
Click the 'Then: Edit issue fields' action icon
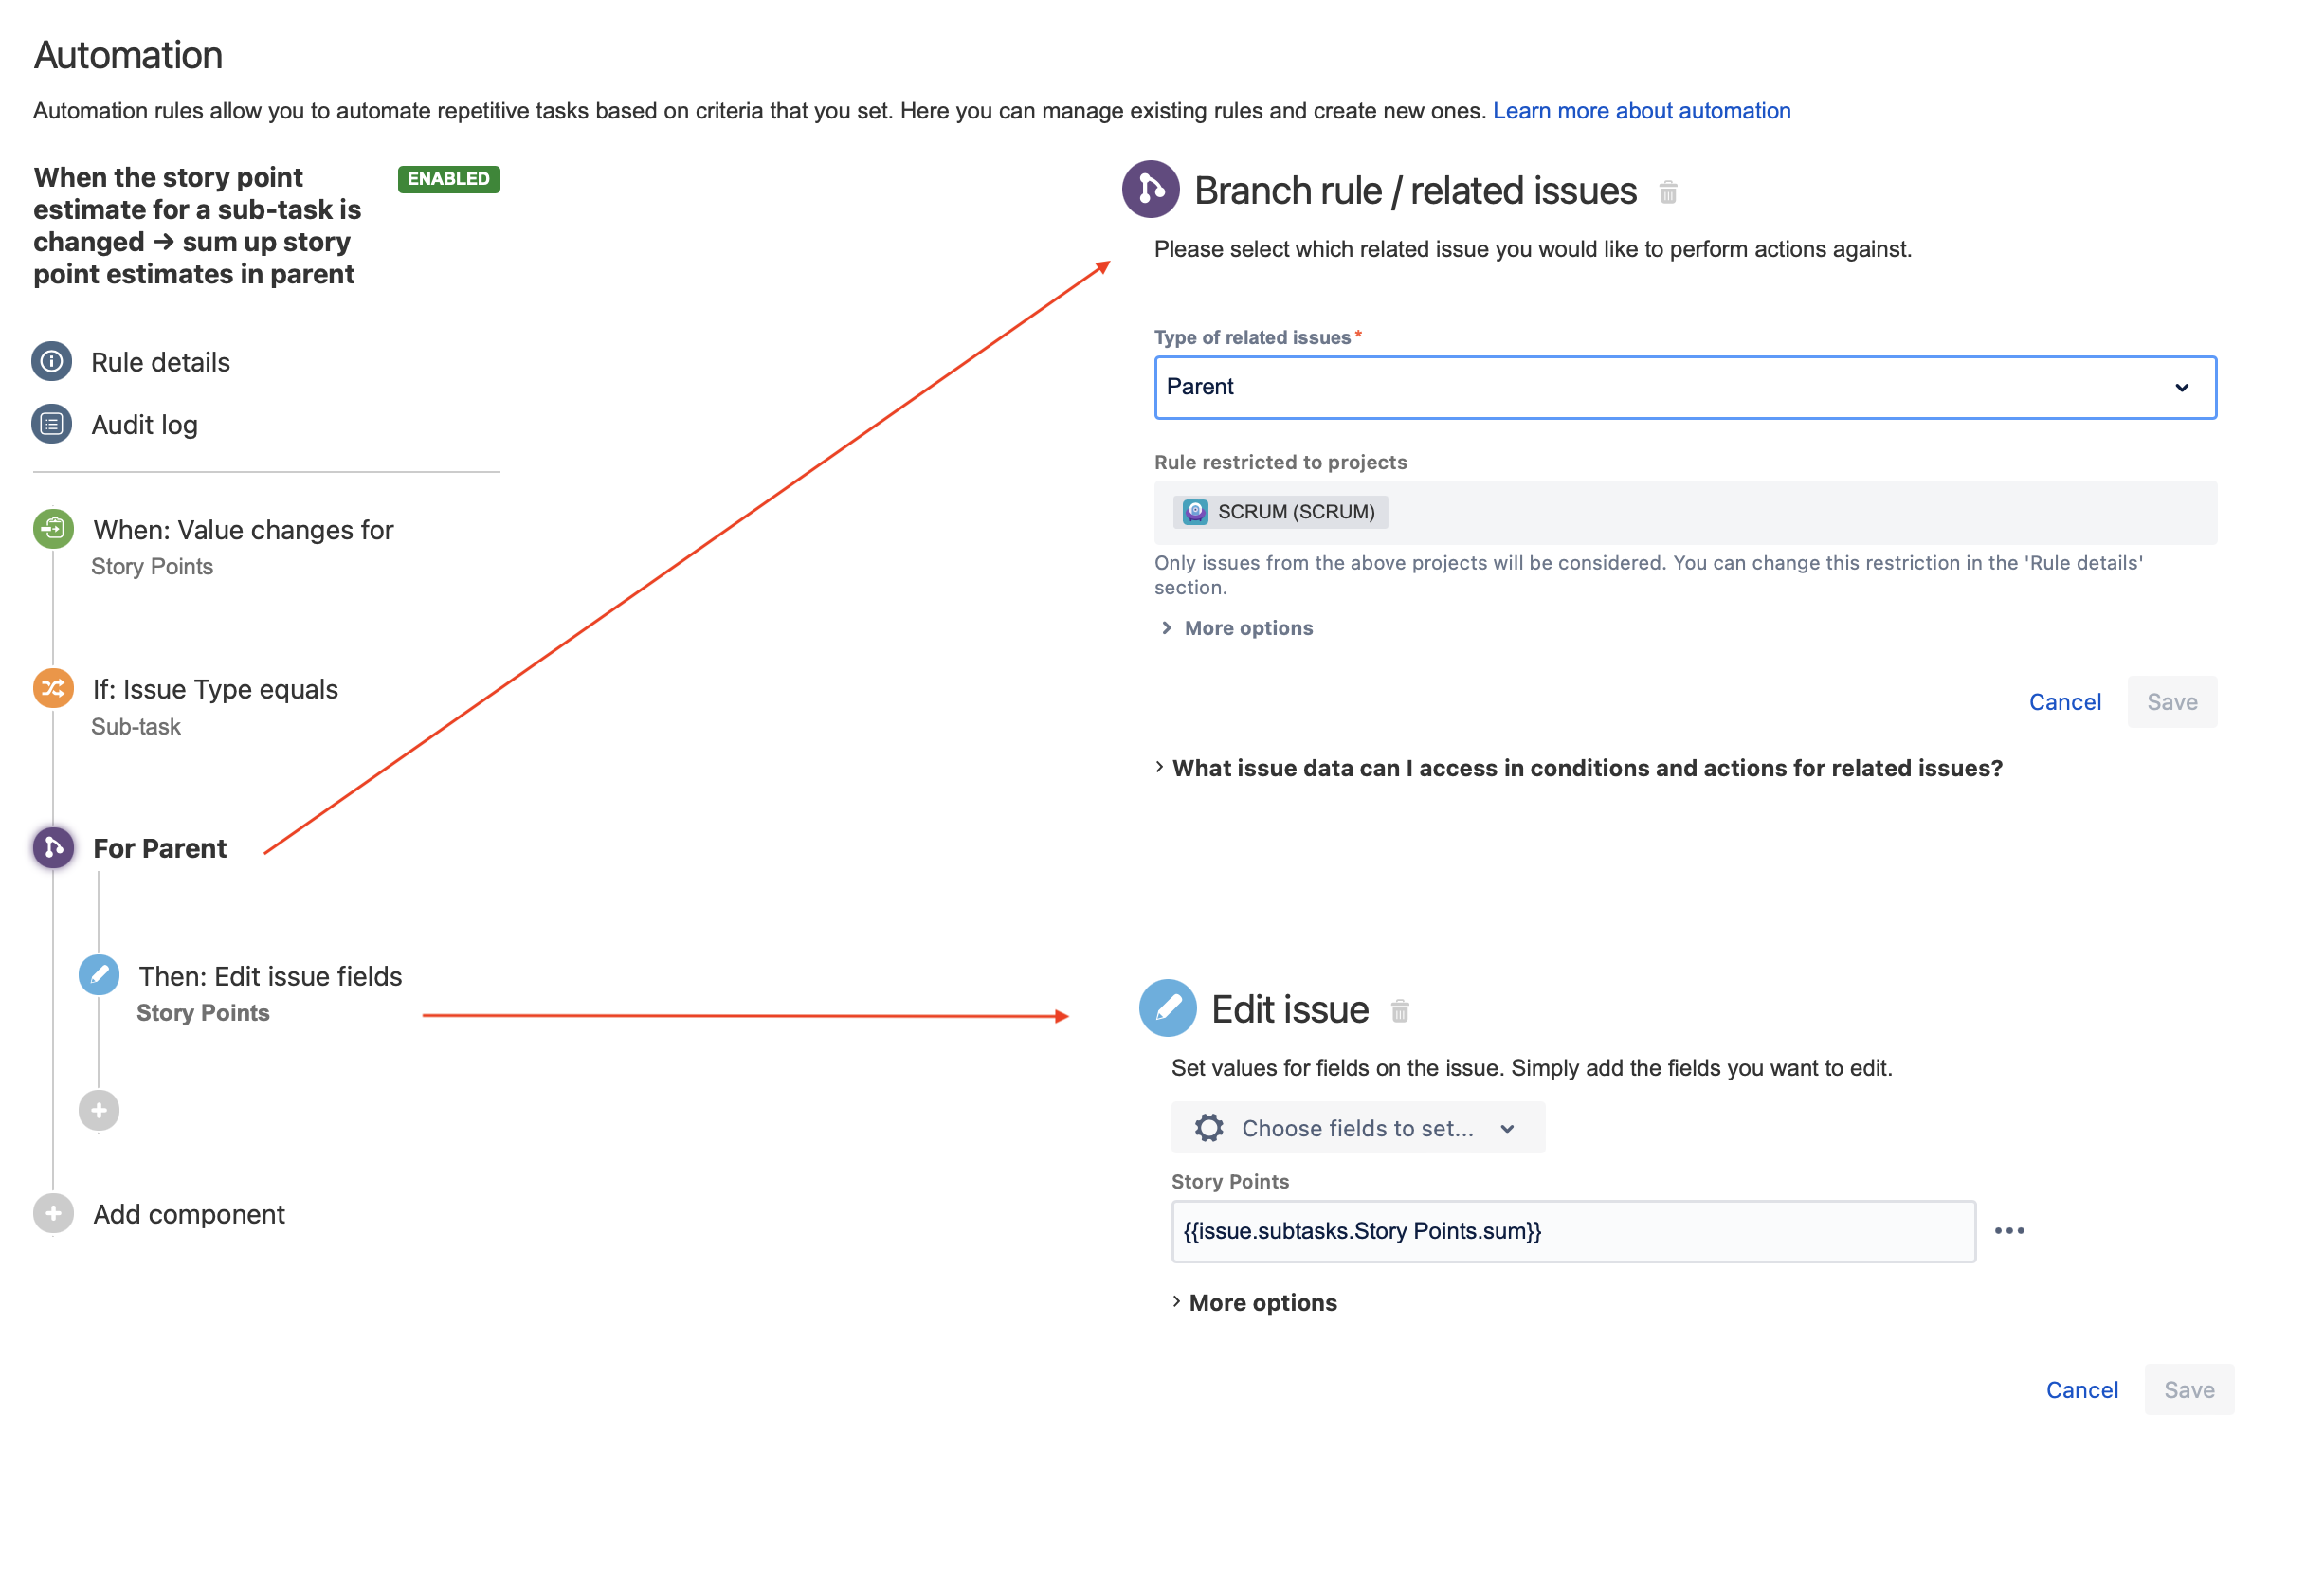point(100,976)
